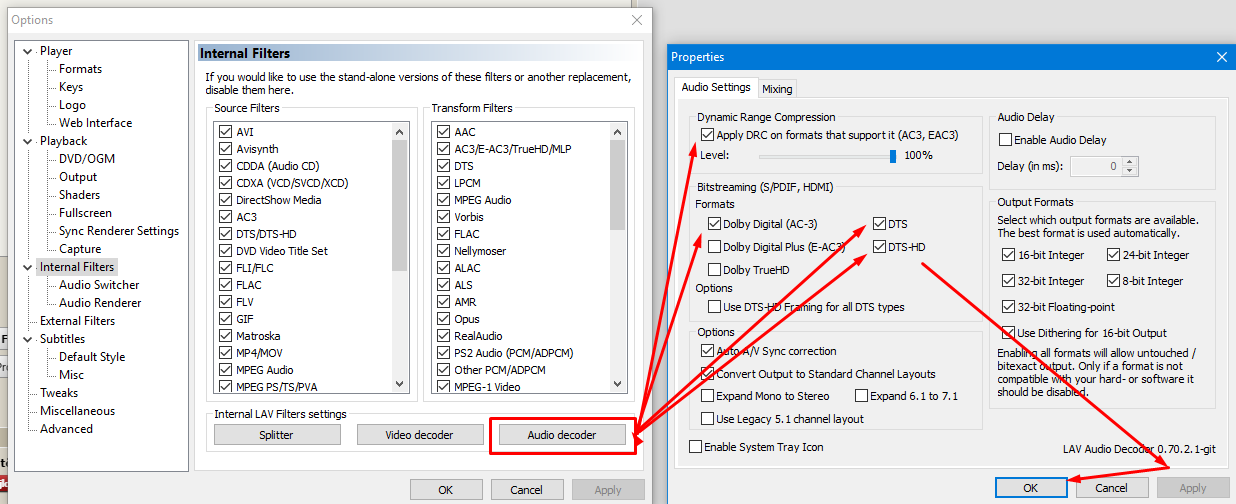This screenshot has width=1236, height=504.
Task: Select Audio Switcher in the tree
Action: (99, 285)
